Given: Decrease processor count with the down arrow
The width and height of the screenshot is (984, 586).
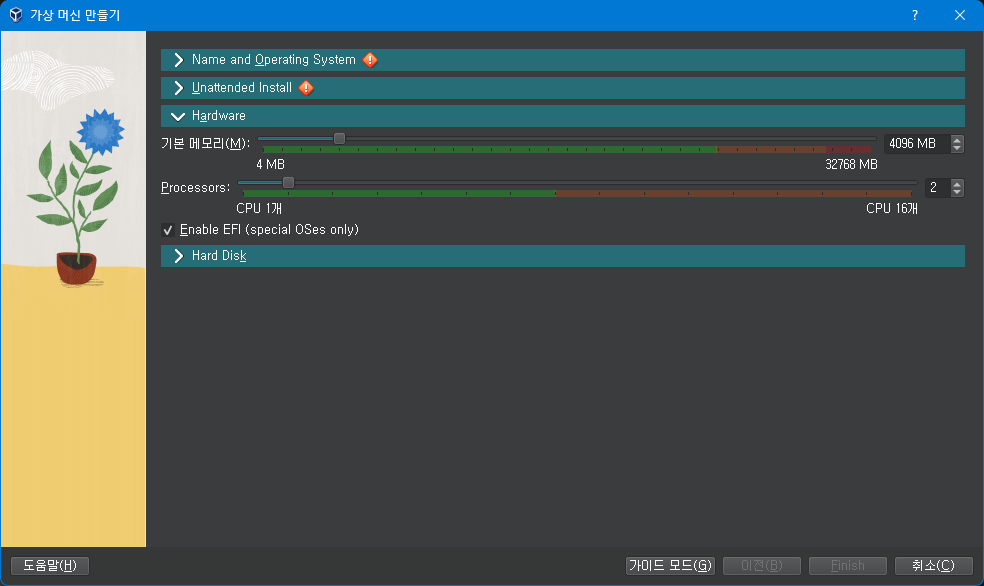Looking at the screenshot, I should click(x=957, y=192).
